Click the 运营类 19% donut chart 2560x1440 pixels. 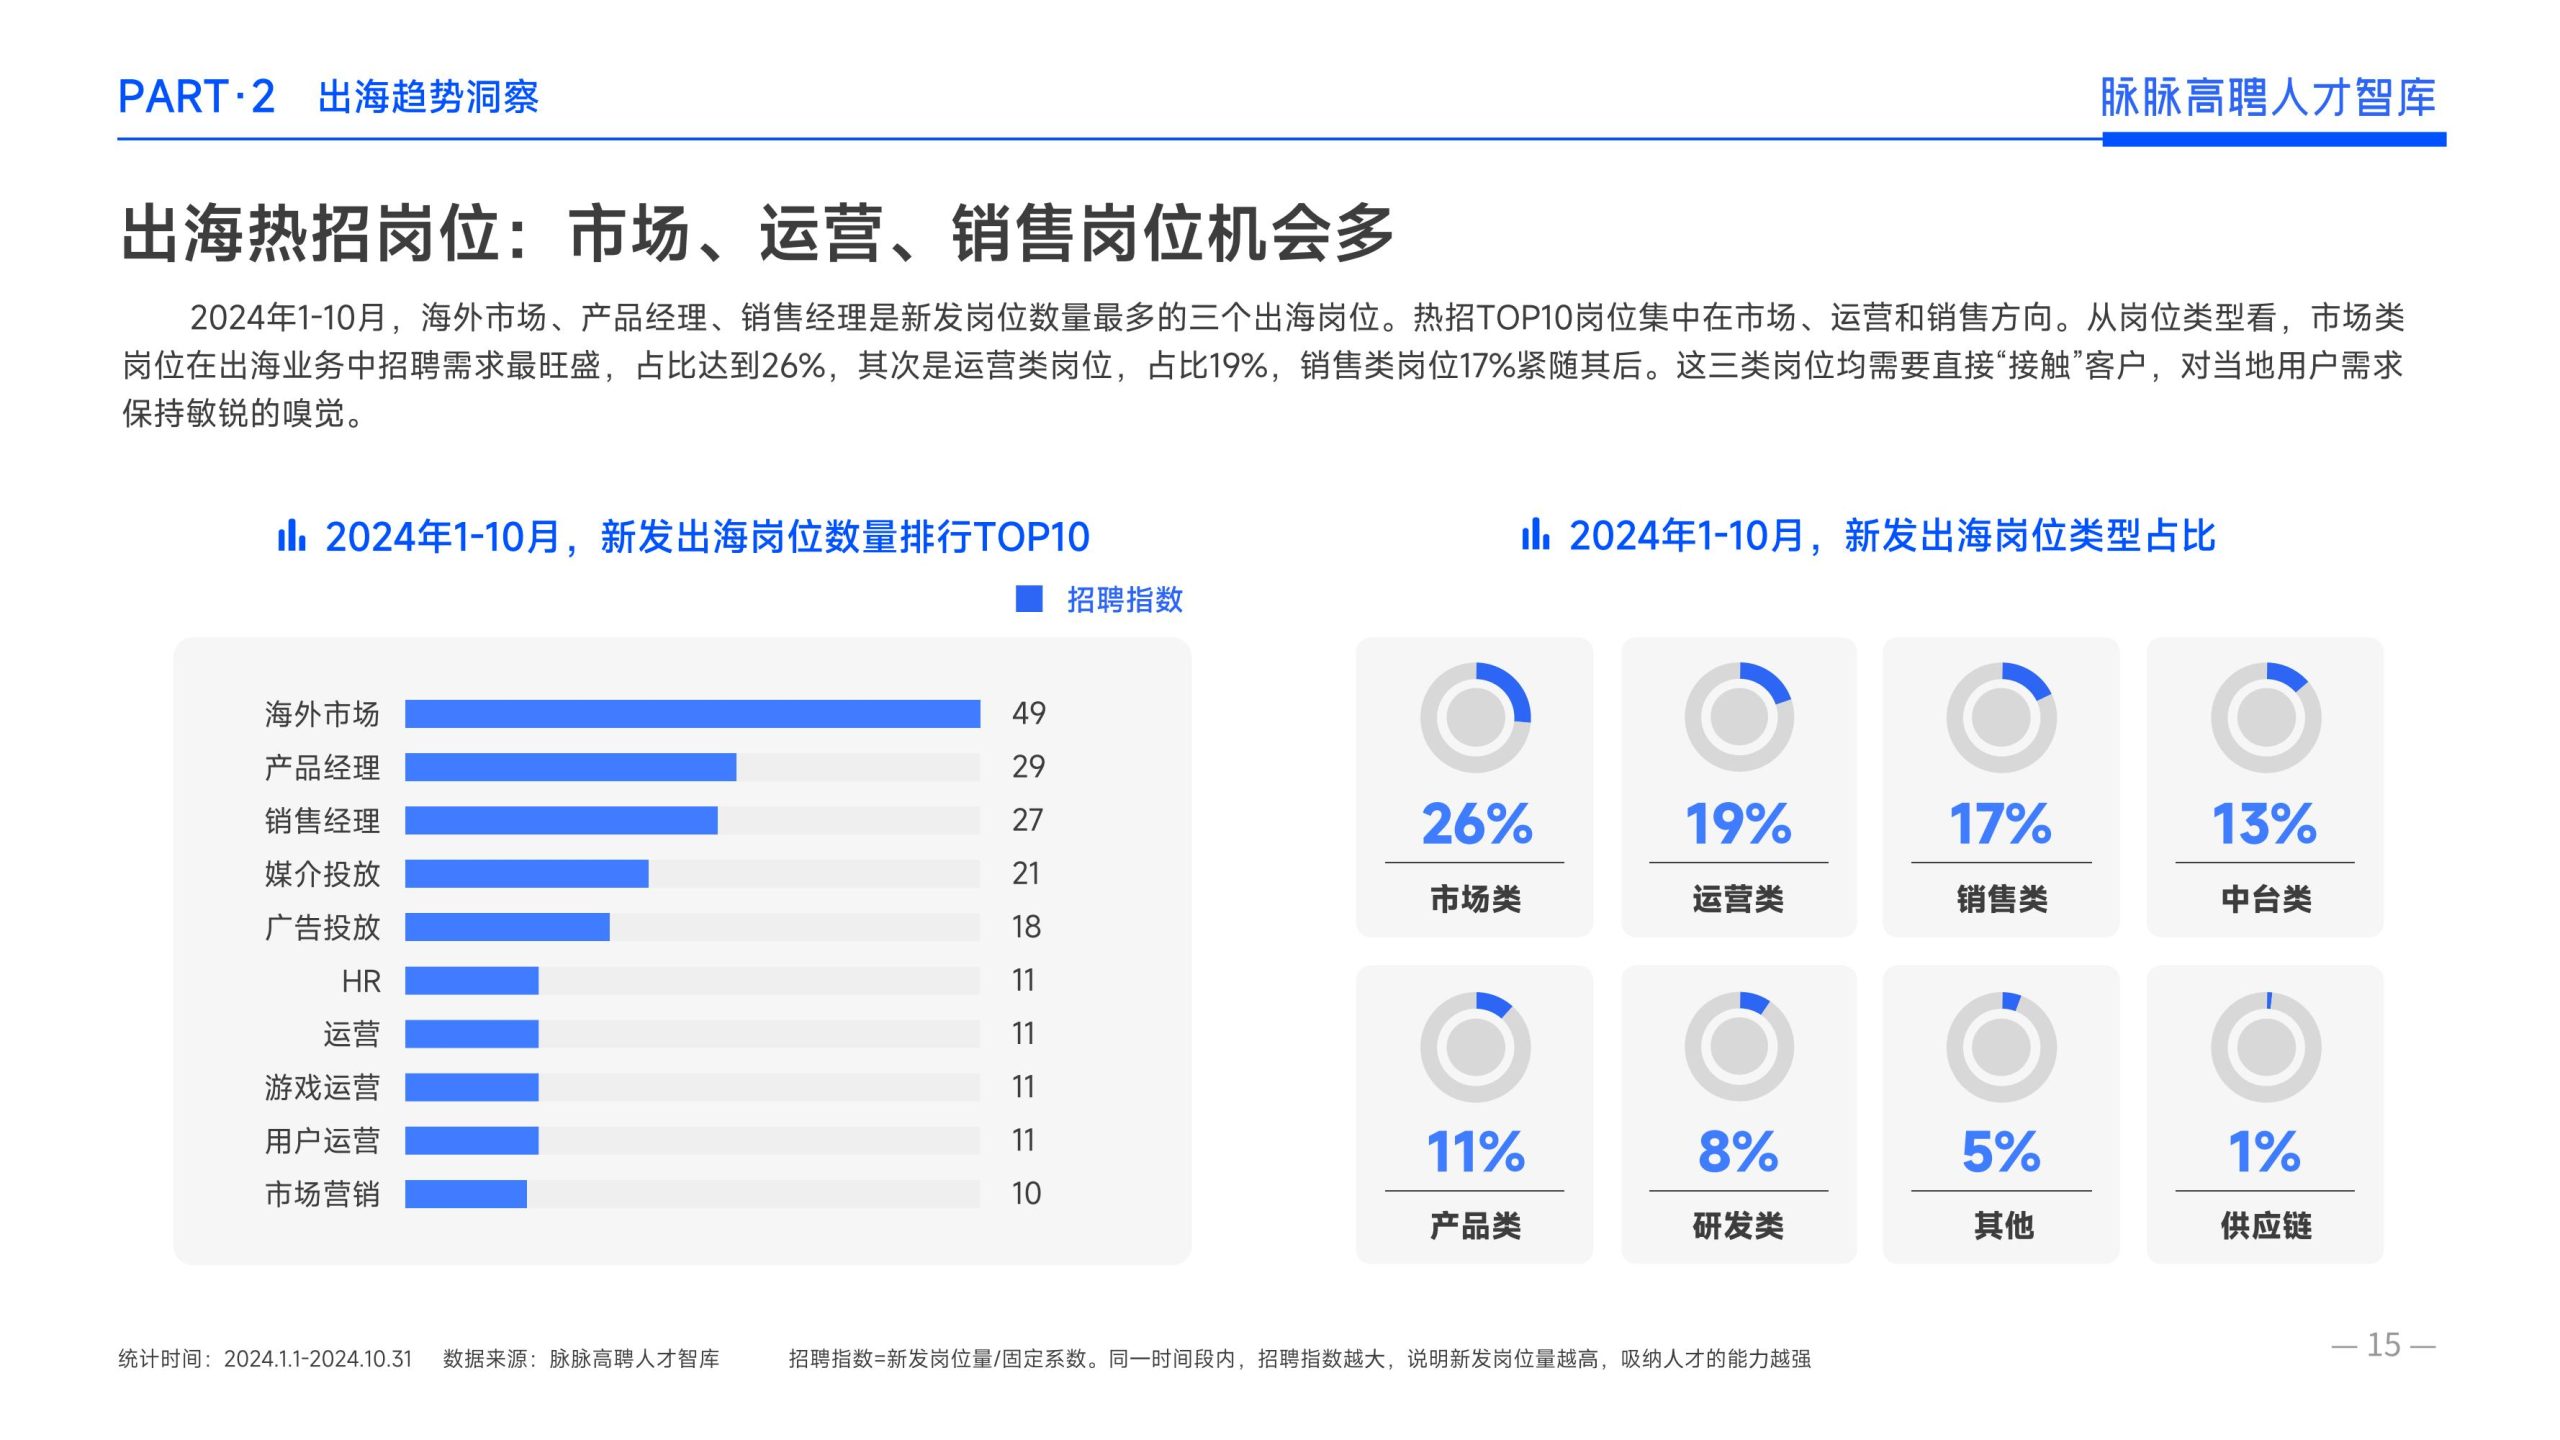click(x=1738, y=717)
